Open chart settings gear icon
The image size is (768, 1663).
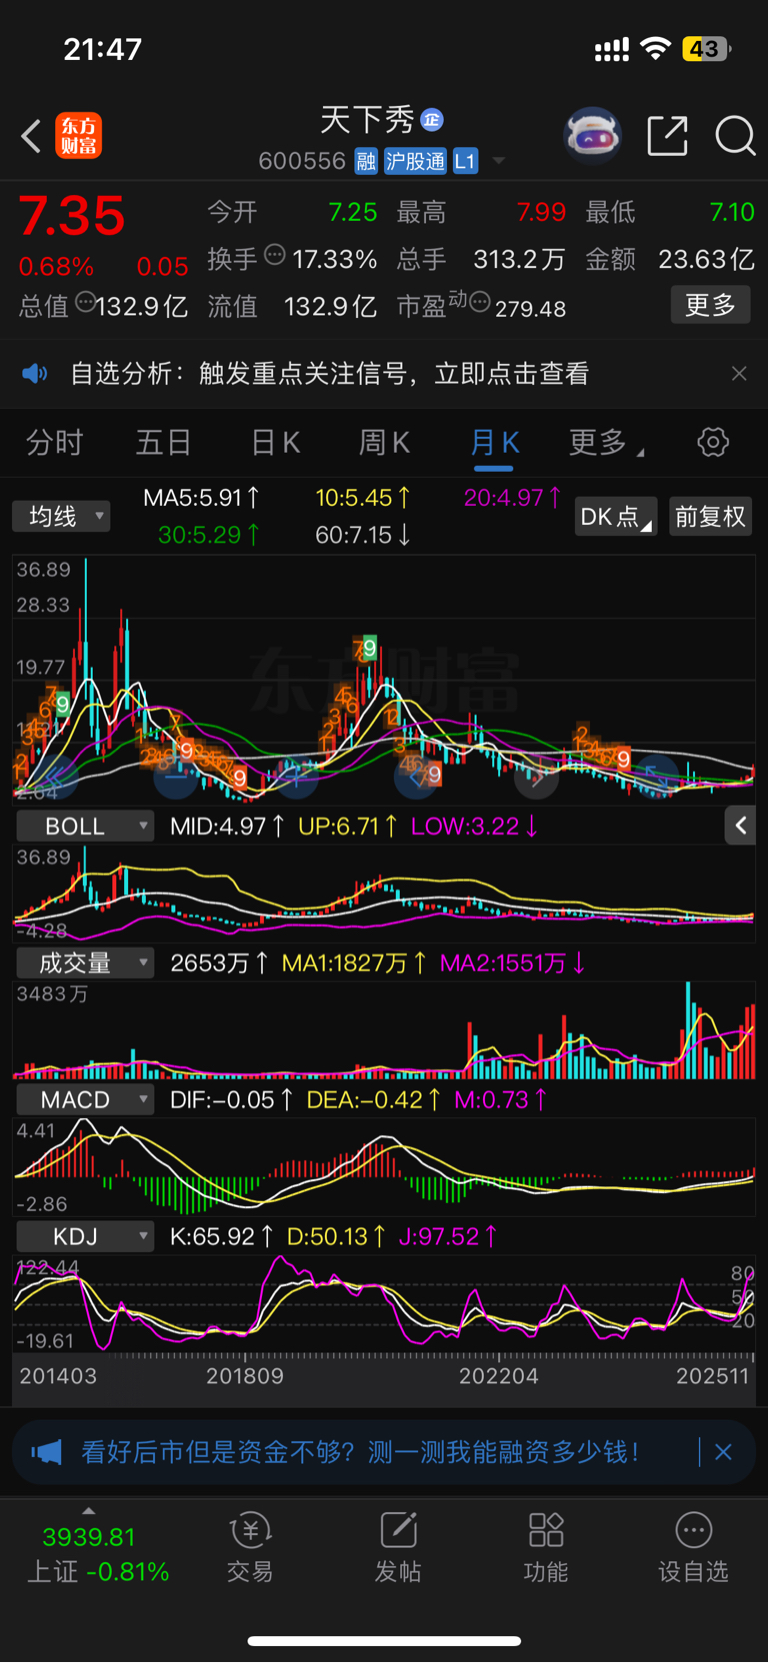click(x=713, y=442)
